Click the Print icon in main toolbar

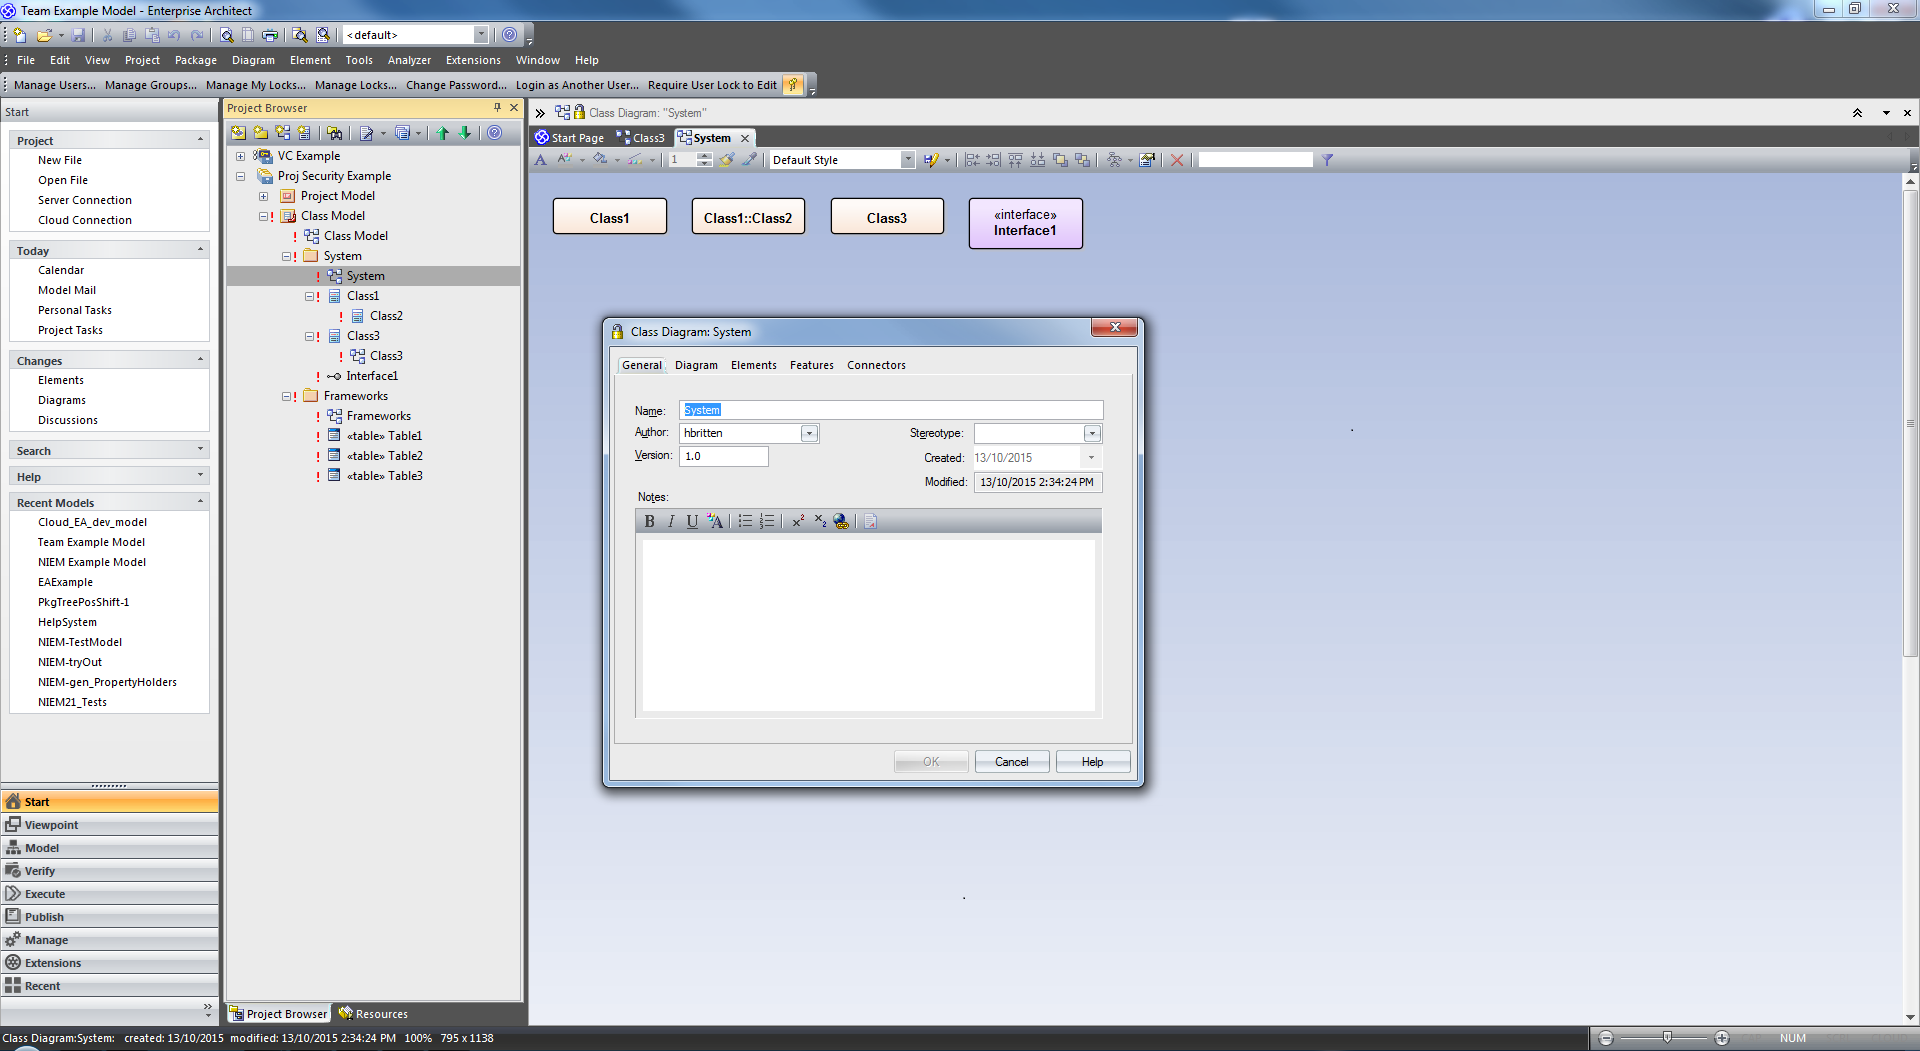(x=270, y=35)
